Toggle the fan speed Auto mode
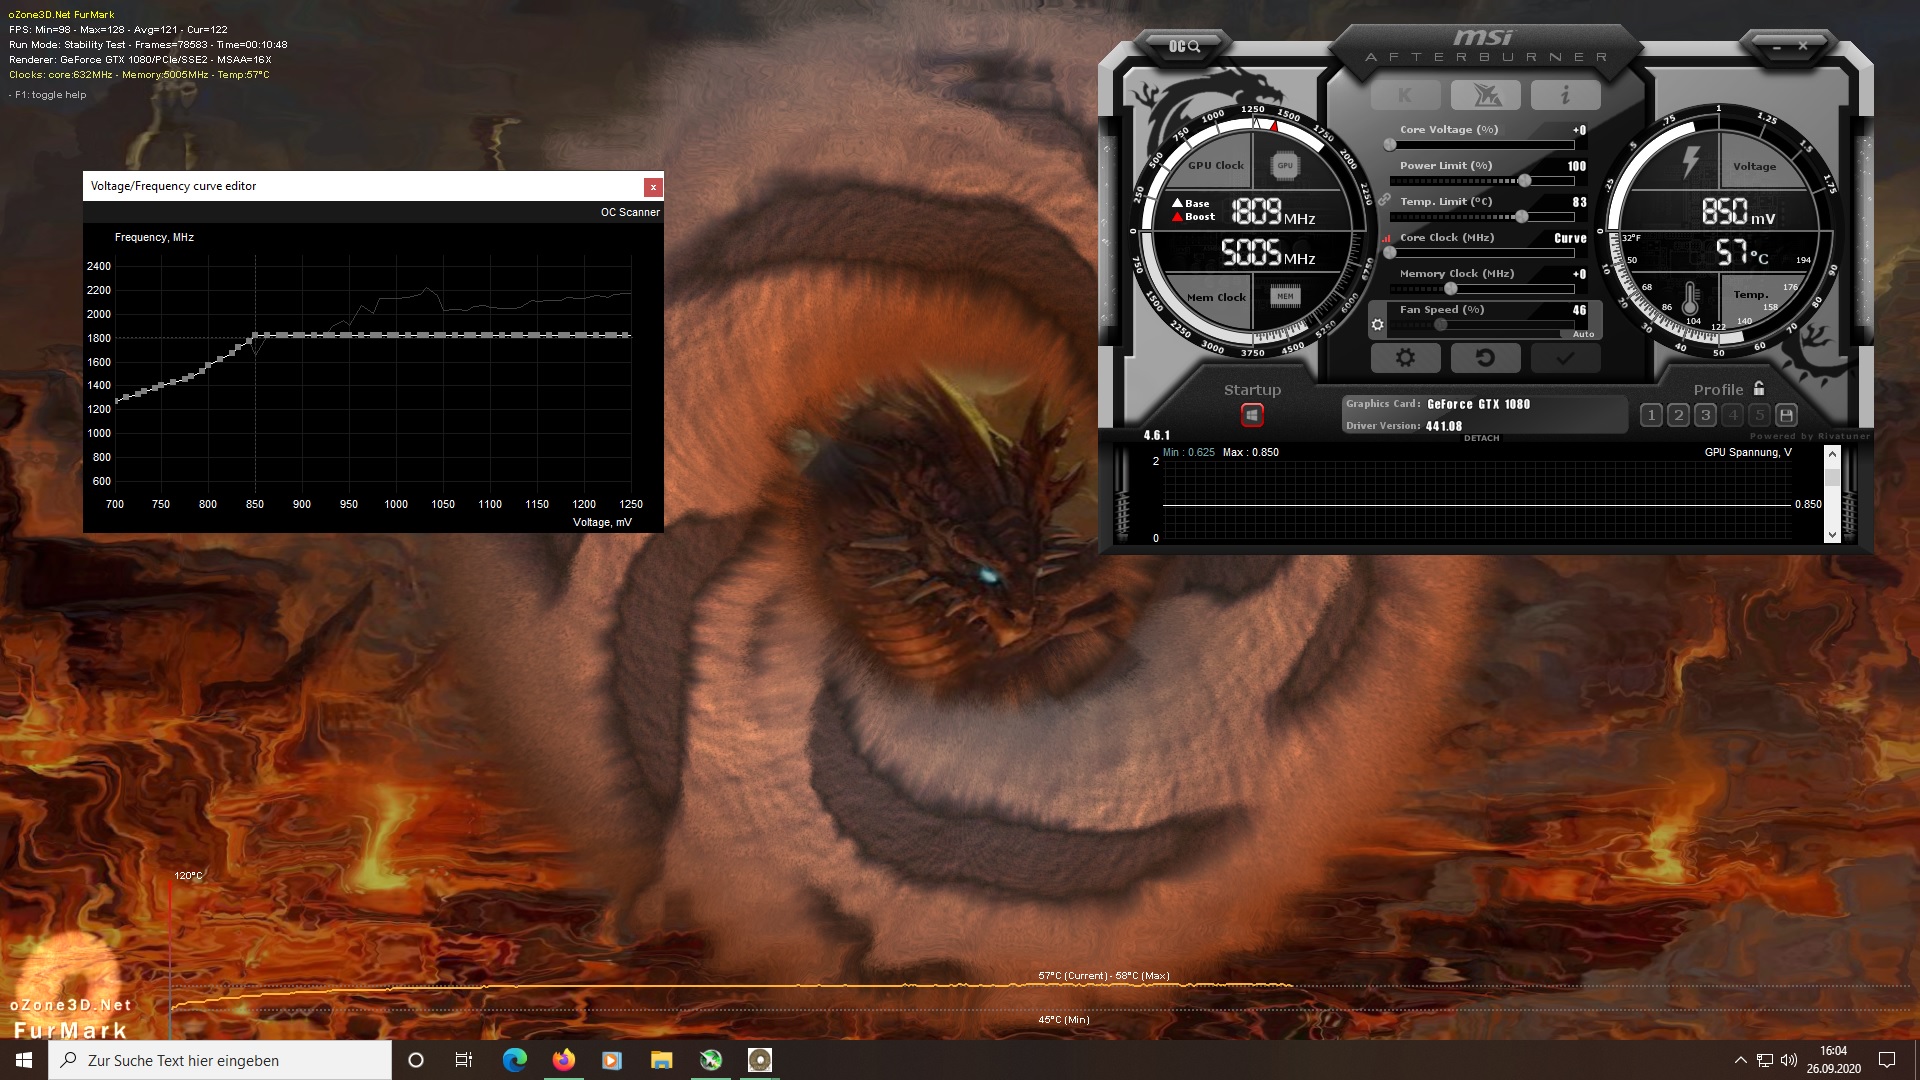 pyautogui.click(x=1582, y=334)
